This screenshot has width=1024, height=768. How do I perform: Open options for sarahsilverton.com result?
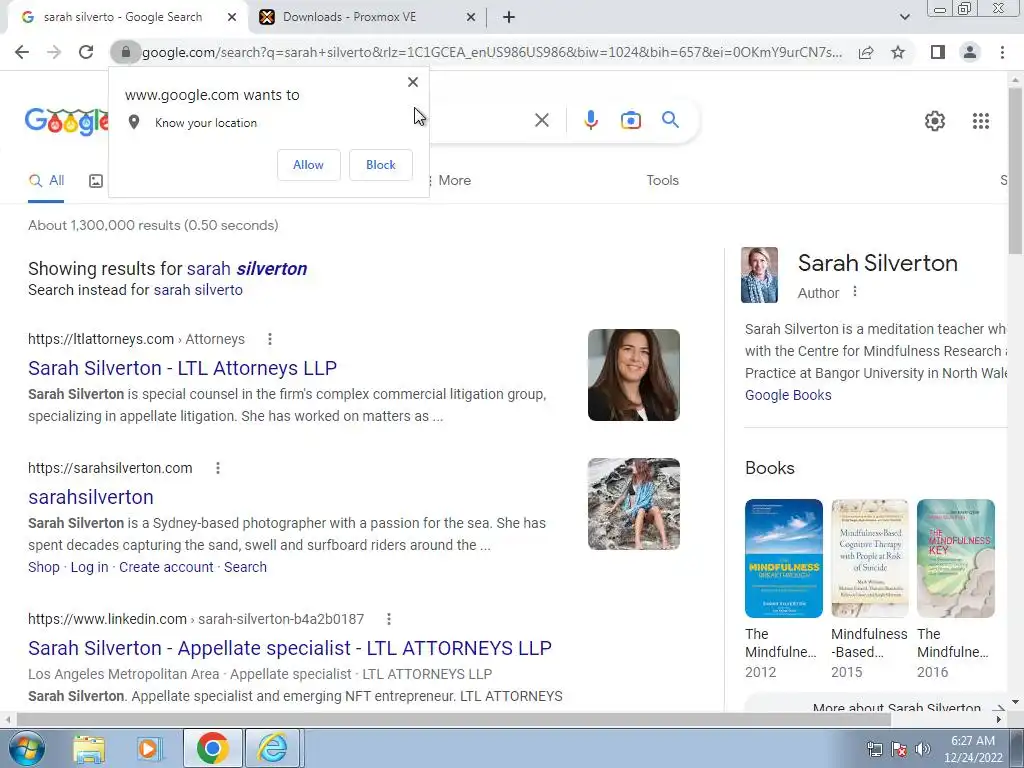(x=217, y=468)
